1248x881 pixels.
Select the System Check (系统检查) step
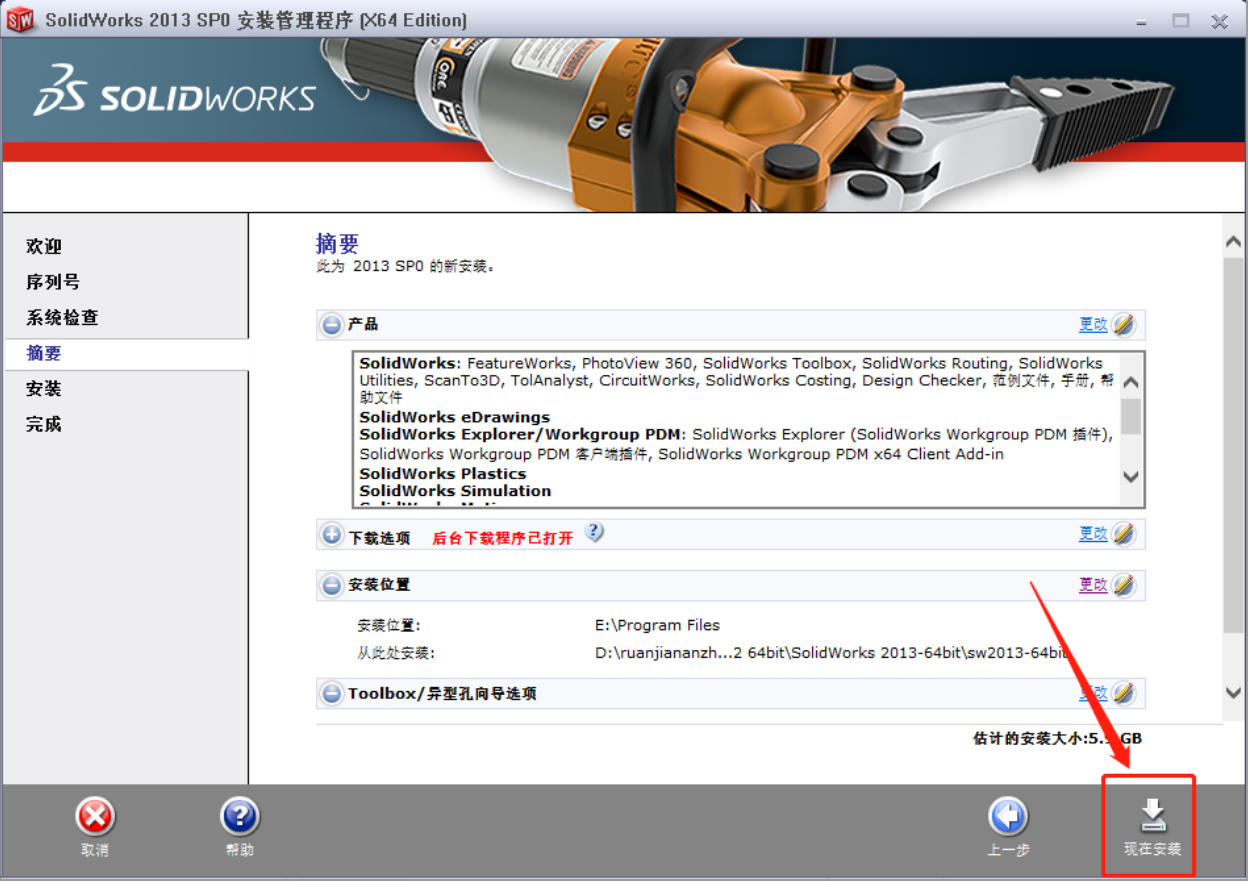pos(62,318)
